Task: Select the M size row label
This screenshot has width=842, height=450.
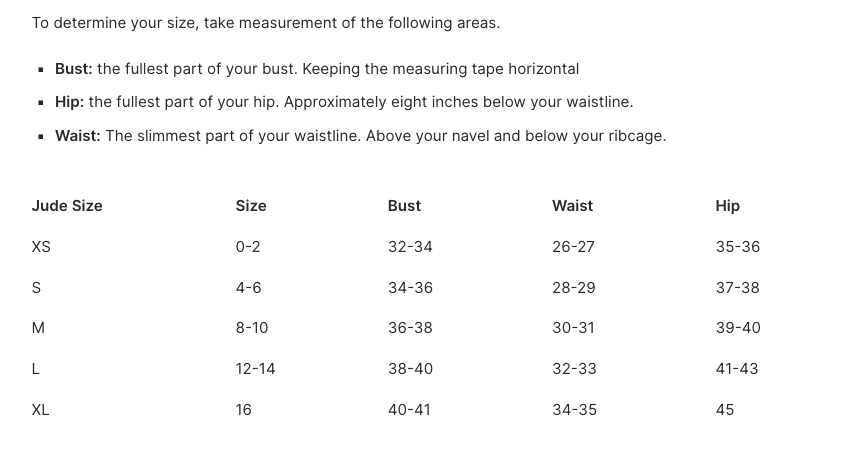Action: (x=38, y=328)
